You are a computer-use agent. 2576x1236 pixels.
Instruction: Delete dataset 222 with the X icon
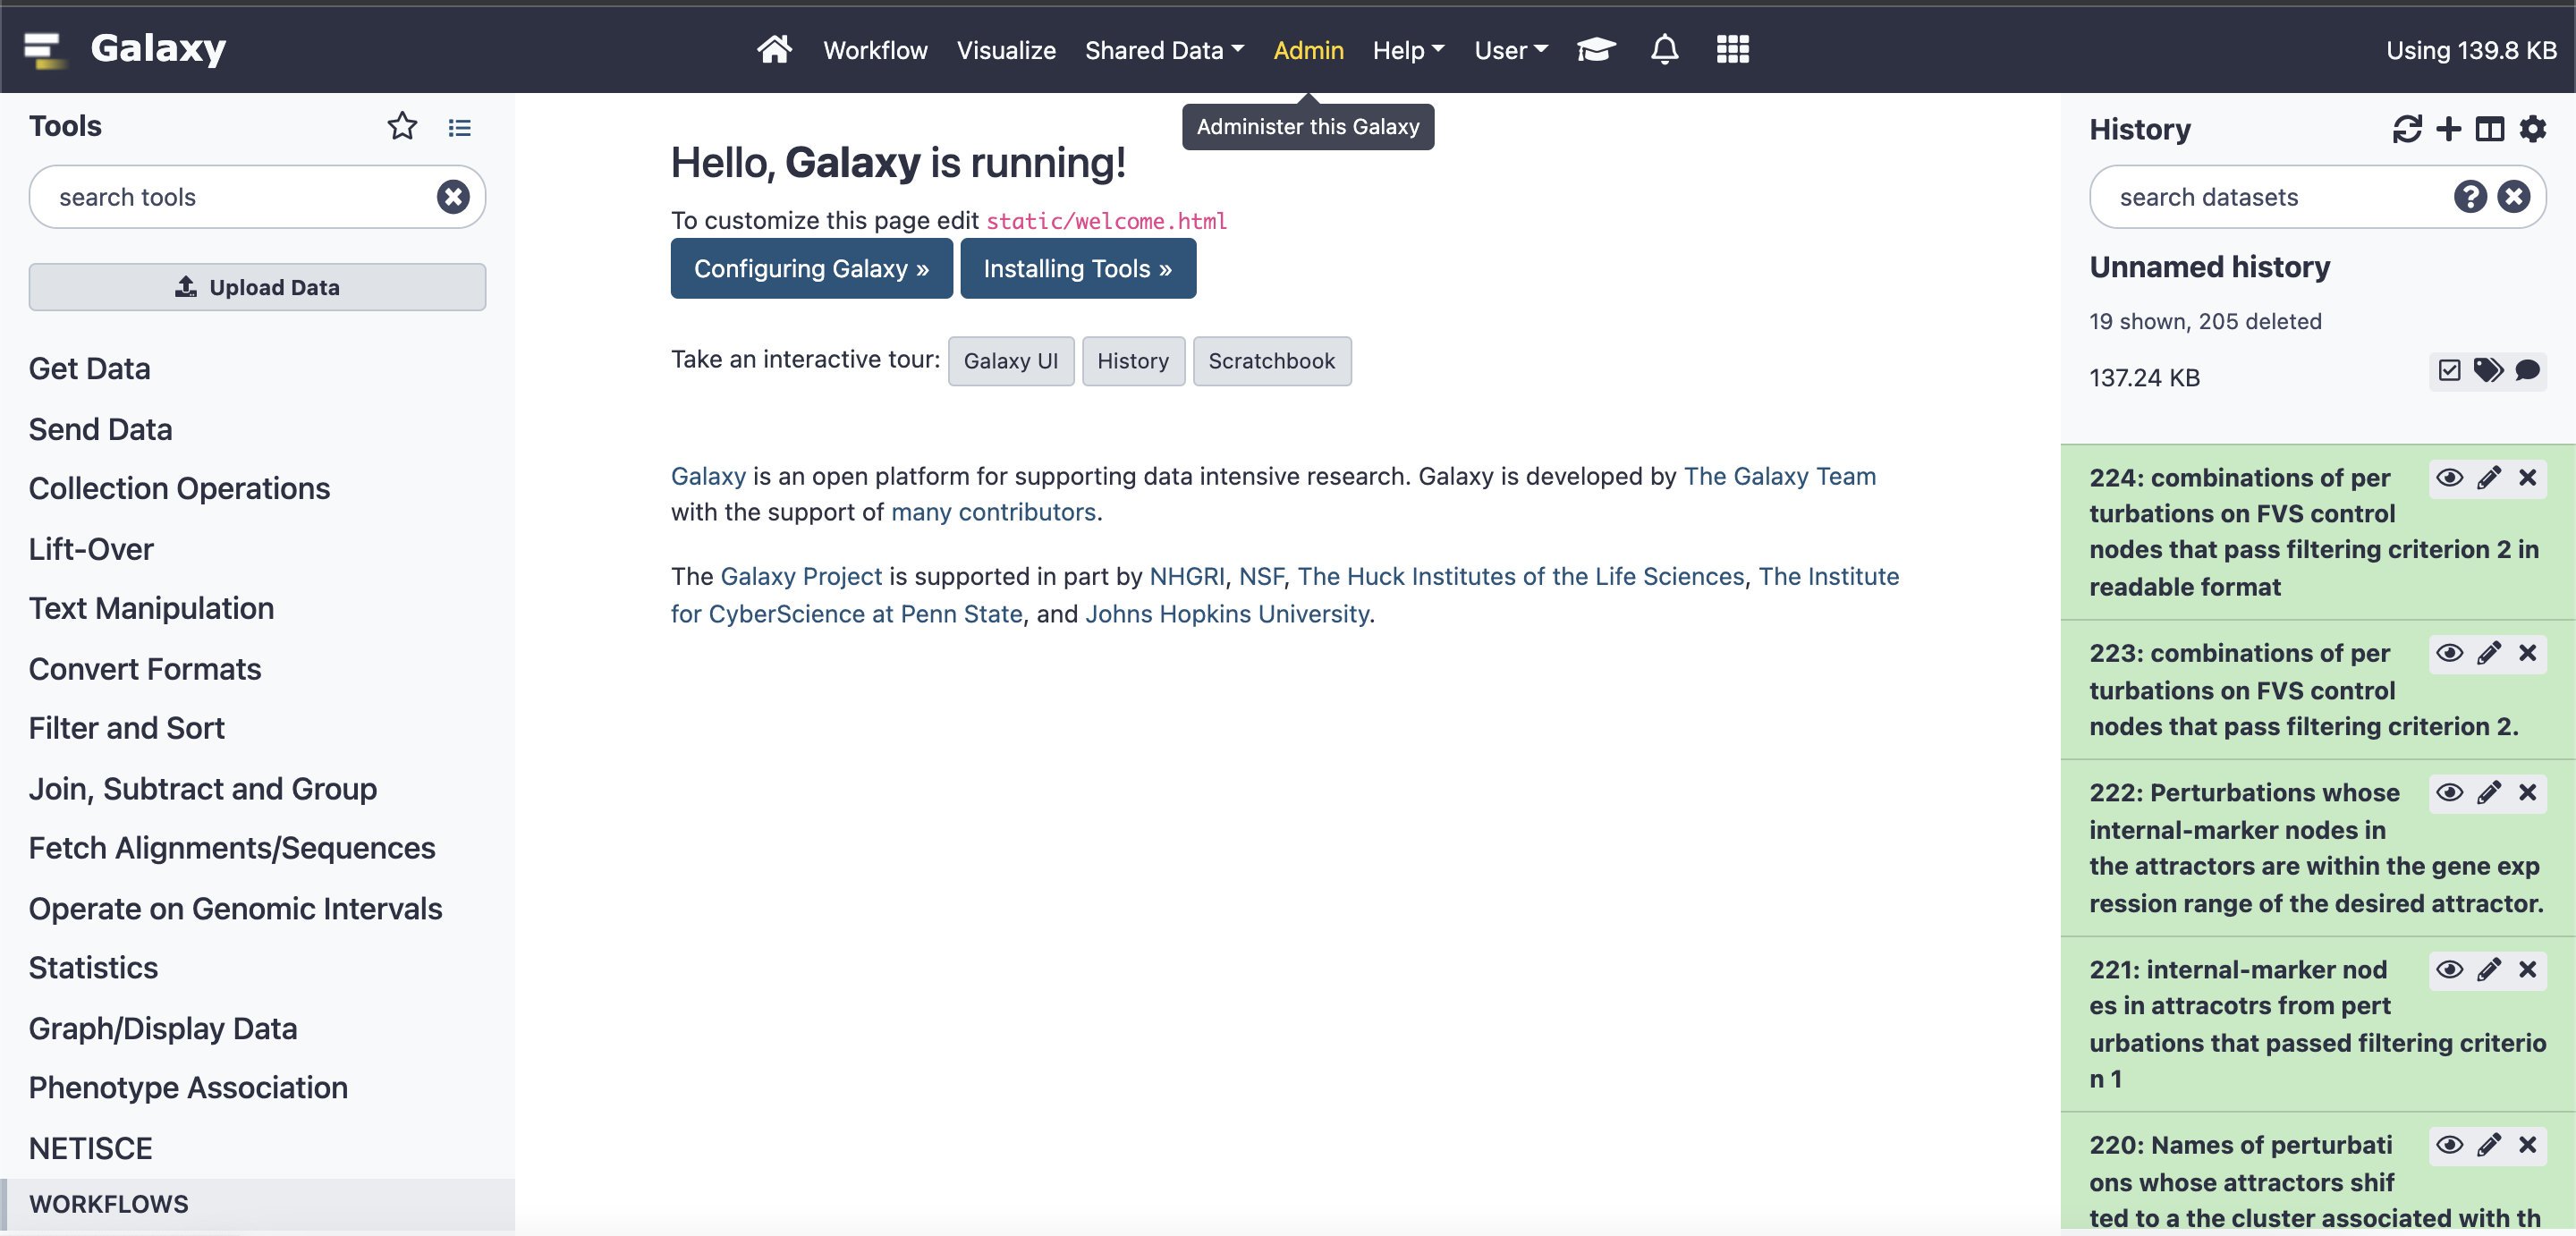[x=2527, y=792]
